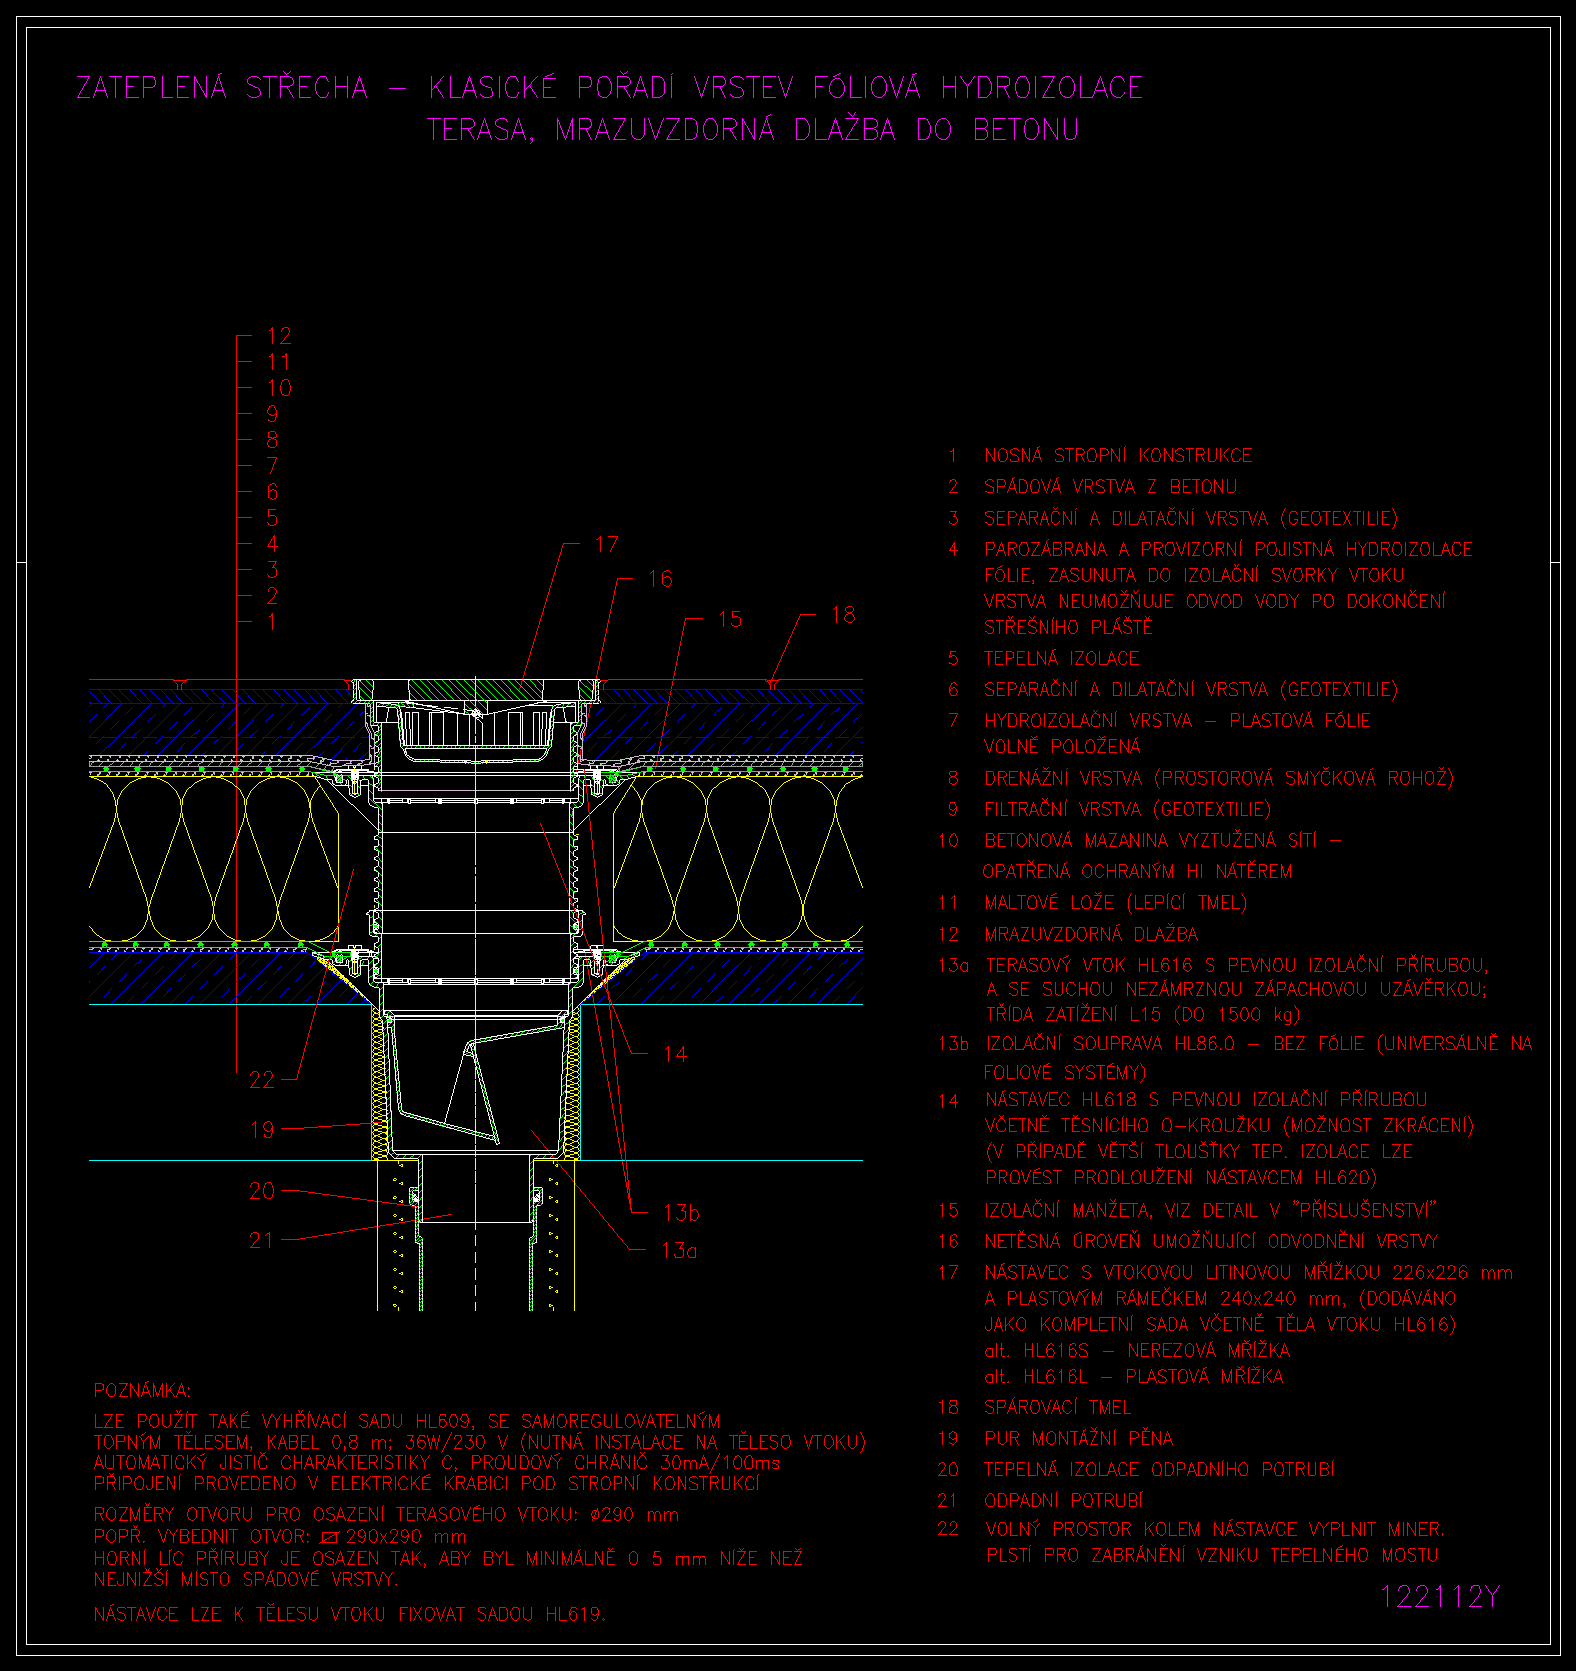Image resolution: width=1576 pixels, height=1671 pixels.
Task: Select callout label 22 left of drain
Action: pos(262,1080)
